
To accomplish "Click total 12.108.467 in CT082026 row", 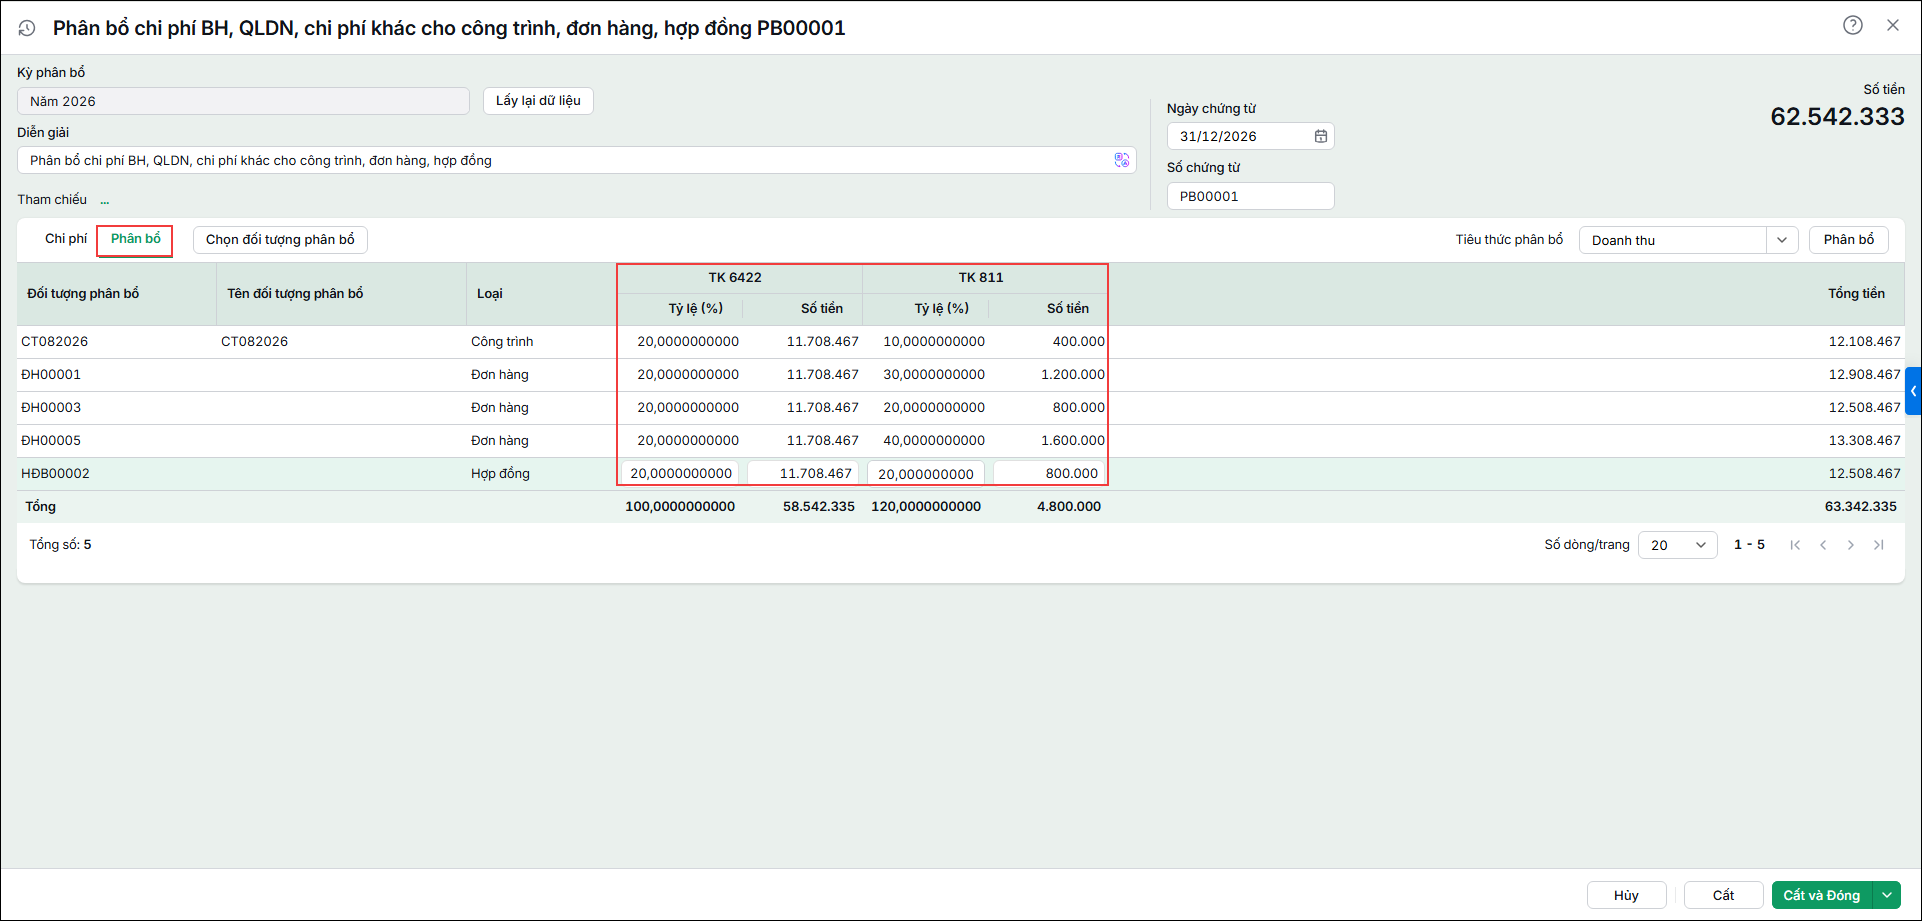I will pyautogui.click(x=1865, y=342).
